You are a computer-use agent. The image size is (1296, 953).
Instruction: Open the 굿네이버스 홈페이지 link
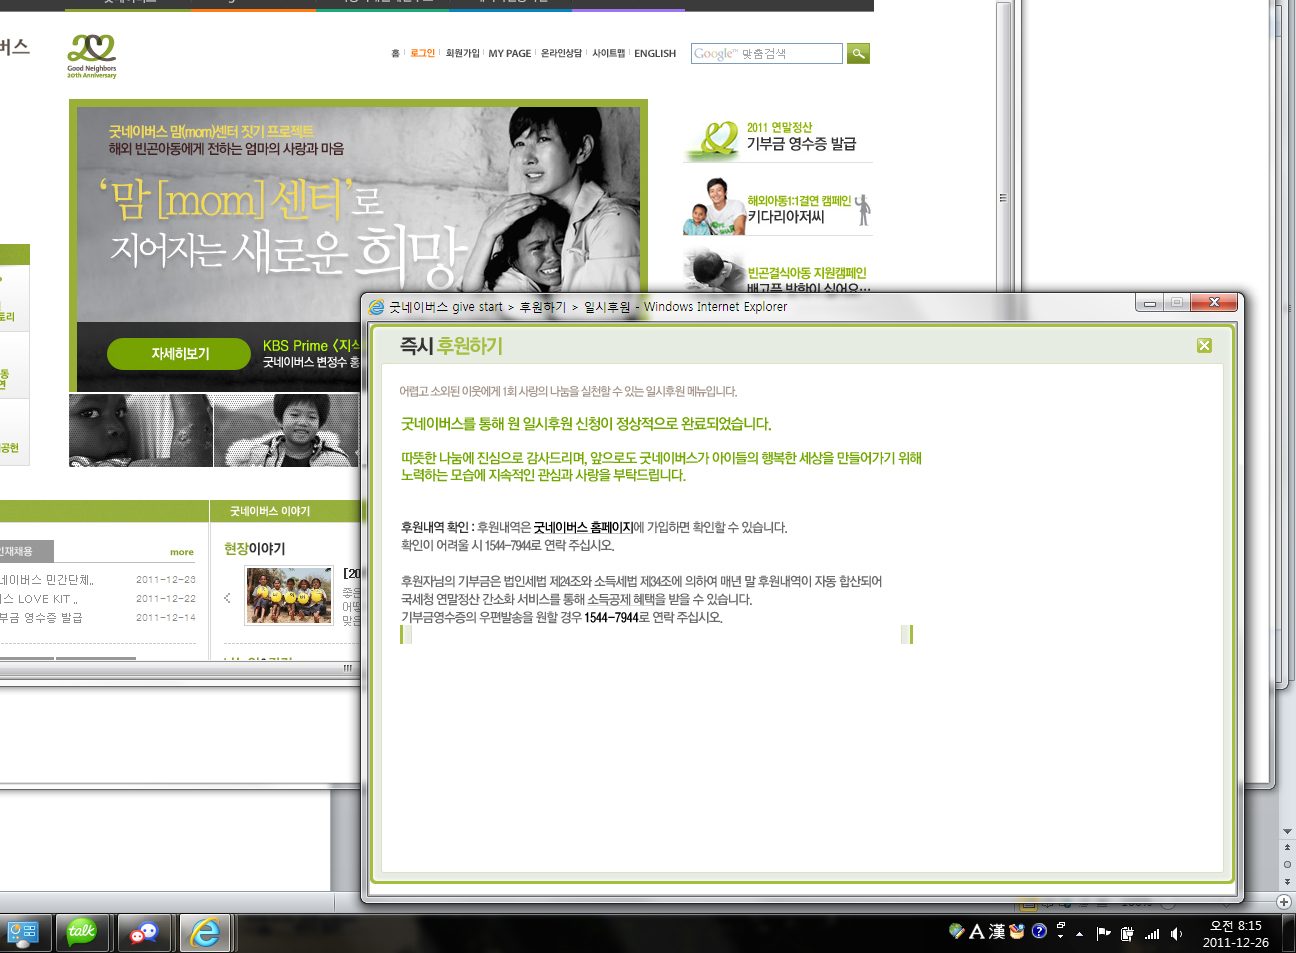(x=583, y=527)
